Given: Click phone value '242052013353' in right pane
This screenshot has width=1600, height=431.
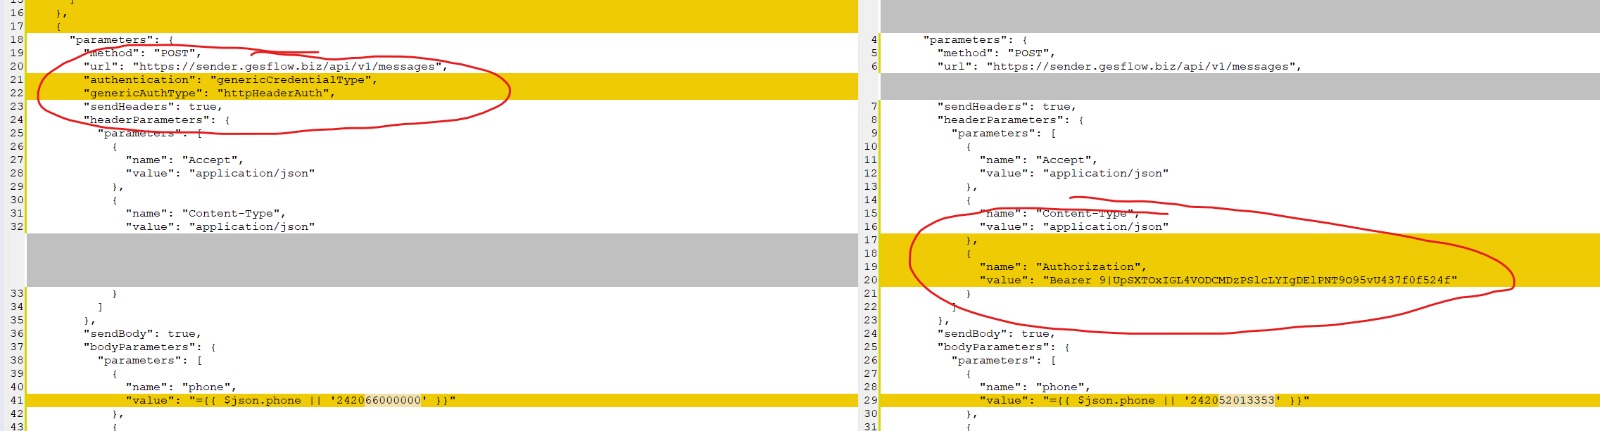Looking at the screenshot, I should [1231, 400].
